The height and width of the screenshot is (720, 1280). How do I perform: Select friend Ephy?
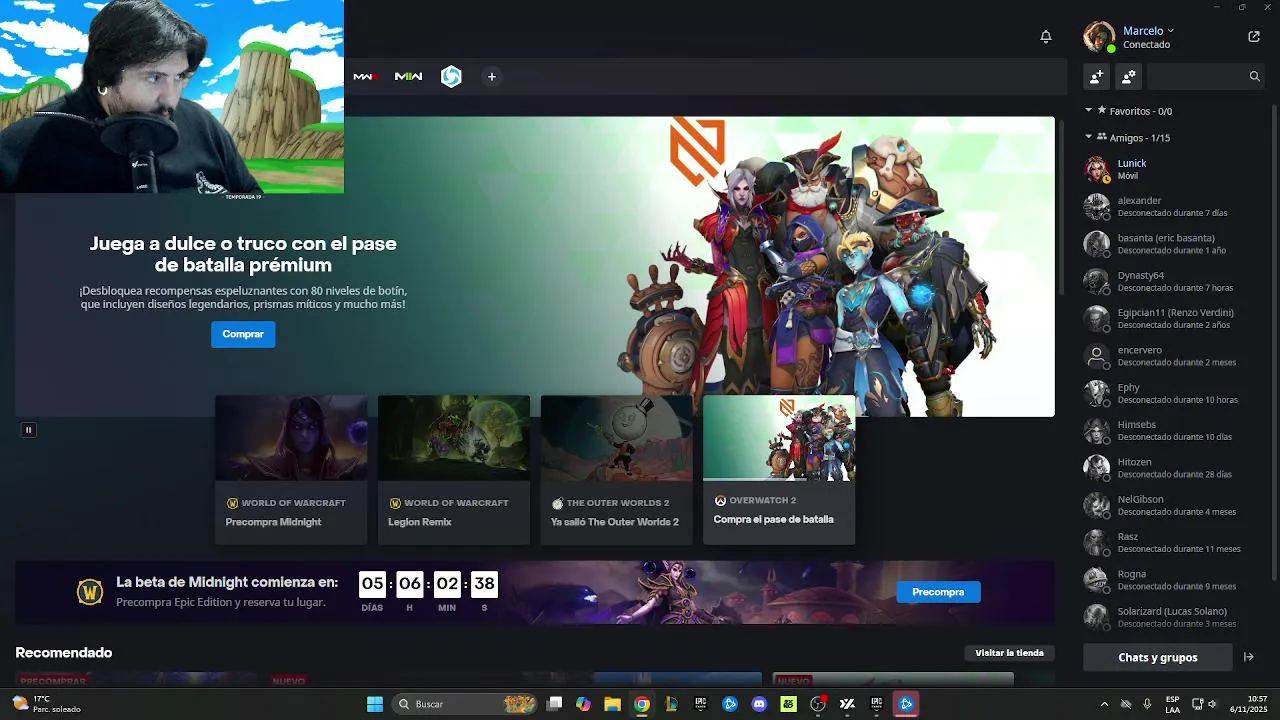pos(1176,393)
